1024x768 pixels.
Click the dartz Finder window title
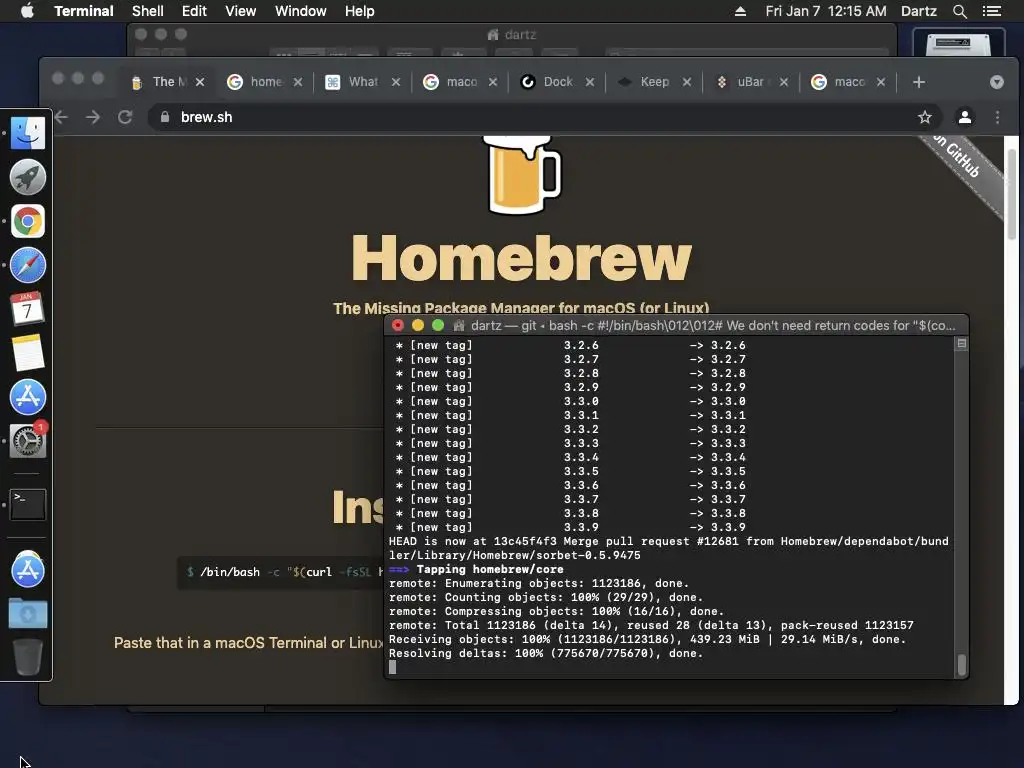tap(513, 35)
